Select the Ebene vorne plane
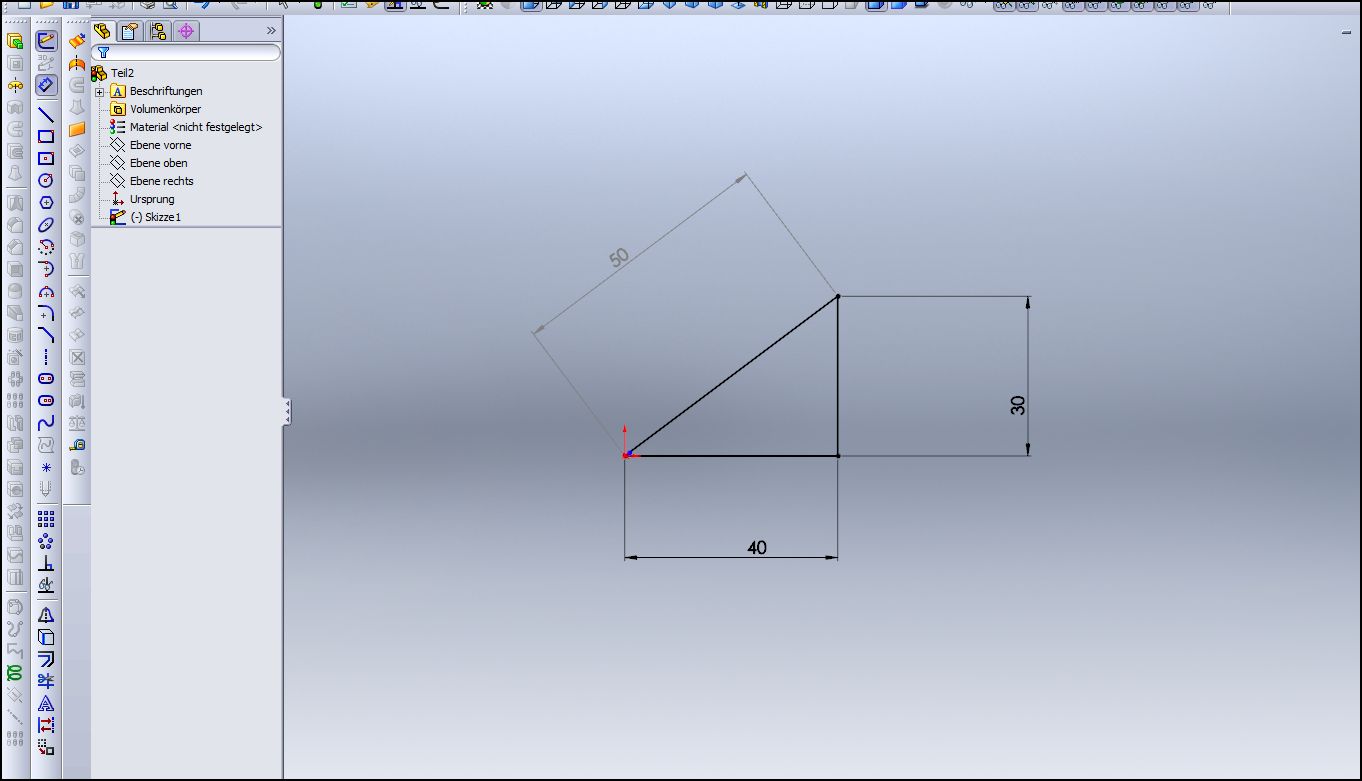1362x781 pixels. point(160,145)
